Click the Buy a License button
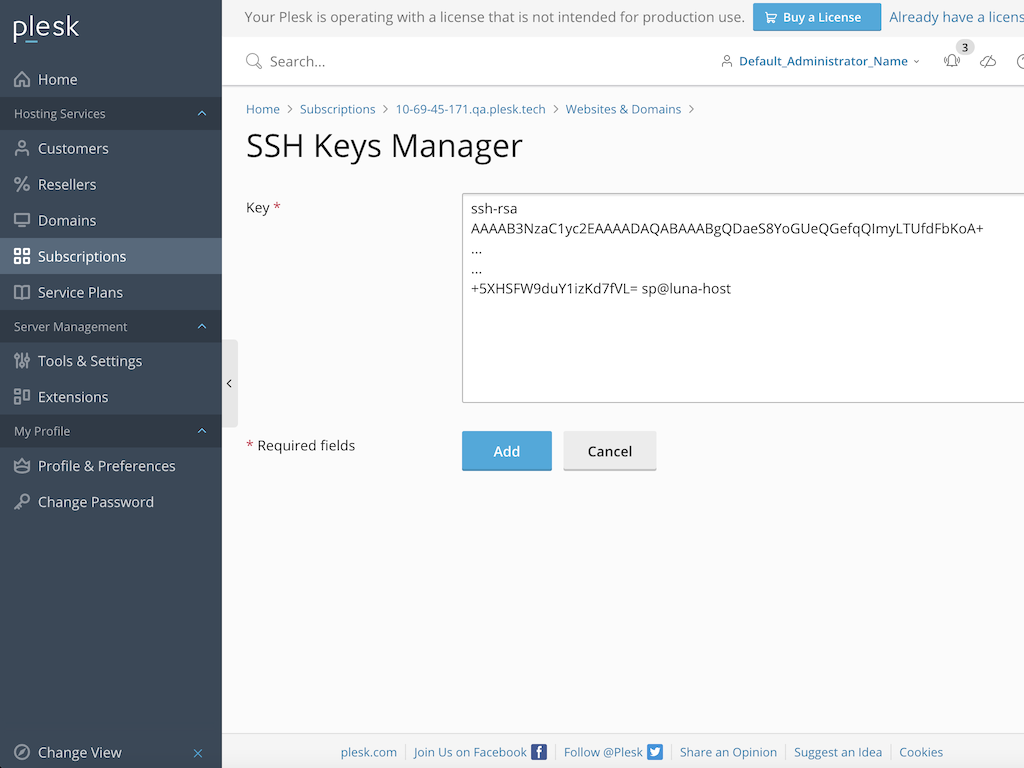This screenshot has height=768, width=1024. [x=816, y=17]
